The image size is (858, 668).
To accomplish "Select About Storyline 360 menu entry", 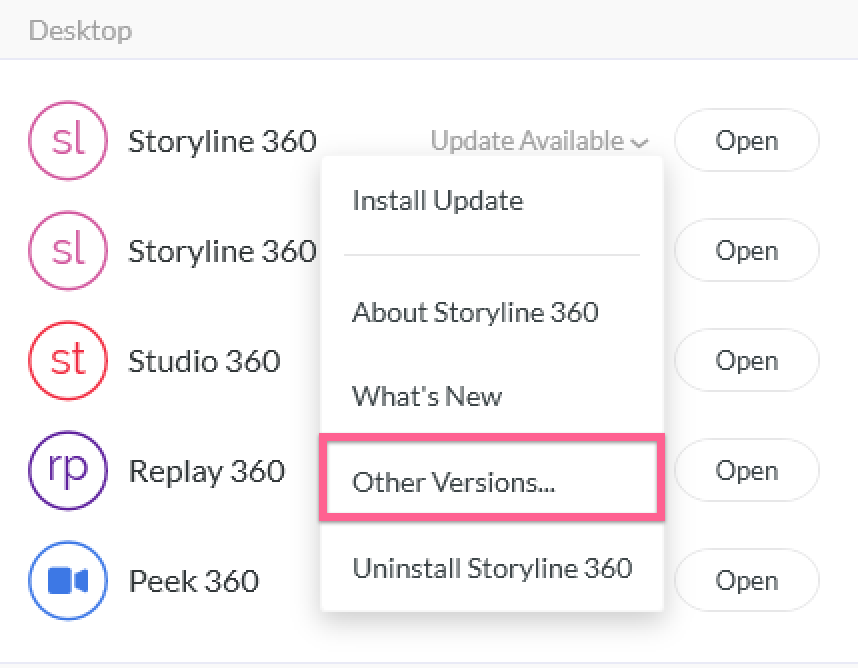I will [x=475, y=313].
